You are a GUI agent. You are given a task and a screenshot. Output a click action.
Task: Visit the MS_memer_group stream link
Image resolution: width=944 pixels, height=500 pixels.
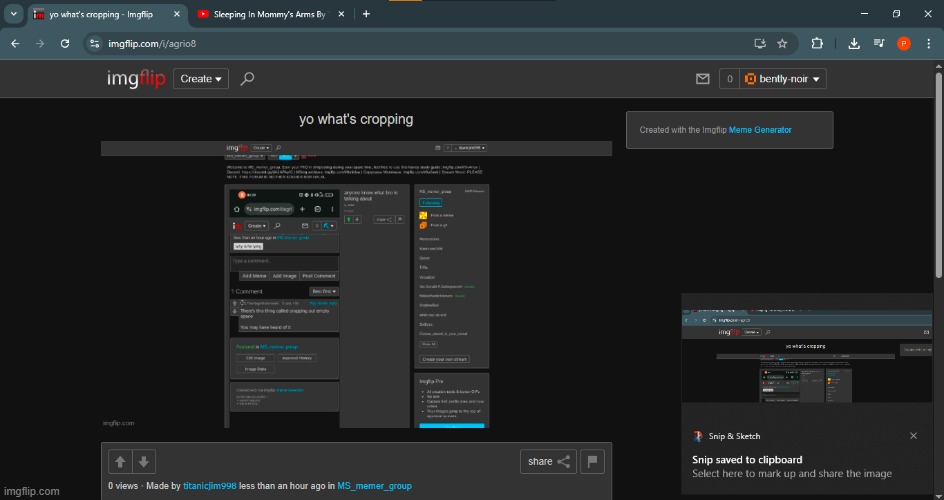[x=374, y=486]
